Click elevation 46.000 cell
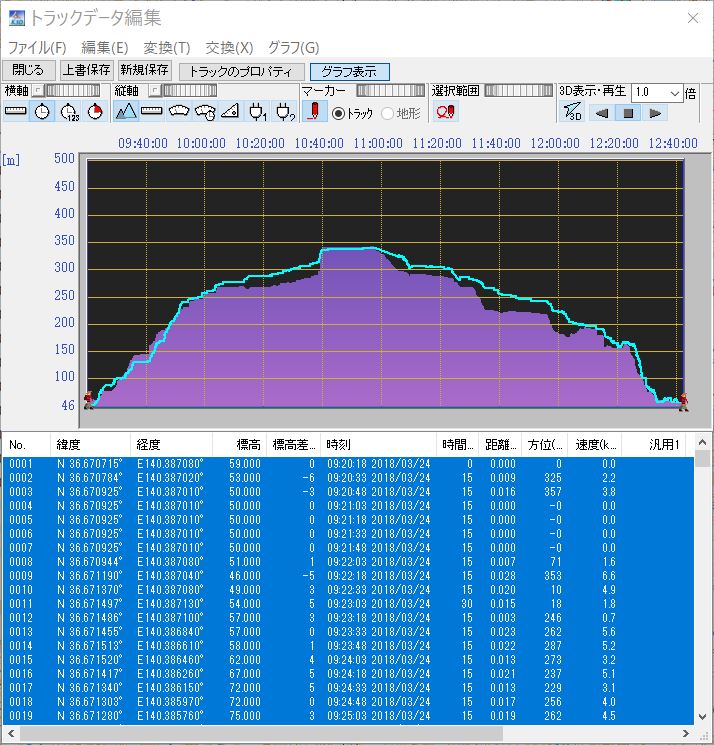714x745 pixels. pos(245,576)
